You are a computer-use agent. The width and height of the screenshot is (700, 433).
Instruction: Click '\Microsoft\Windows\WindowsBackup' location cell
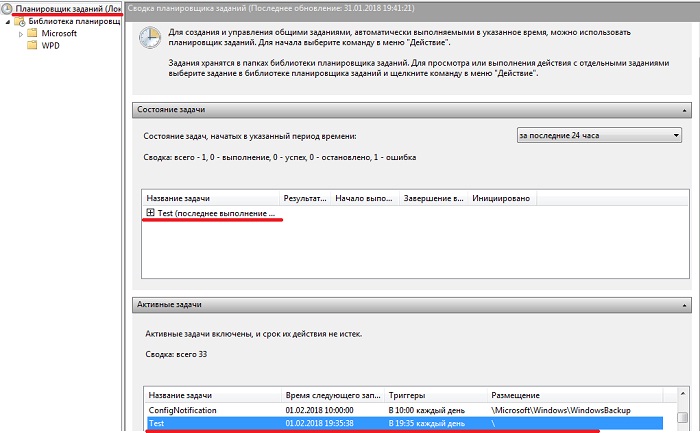tap(561, 410)
